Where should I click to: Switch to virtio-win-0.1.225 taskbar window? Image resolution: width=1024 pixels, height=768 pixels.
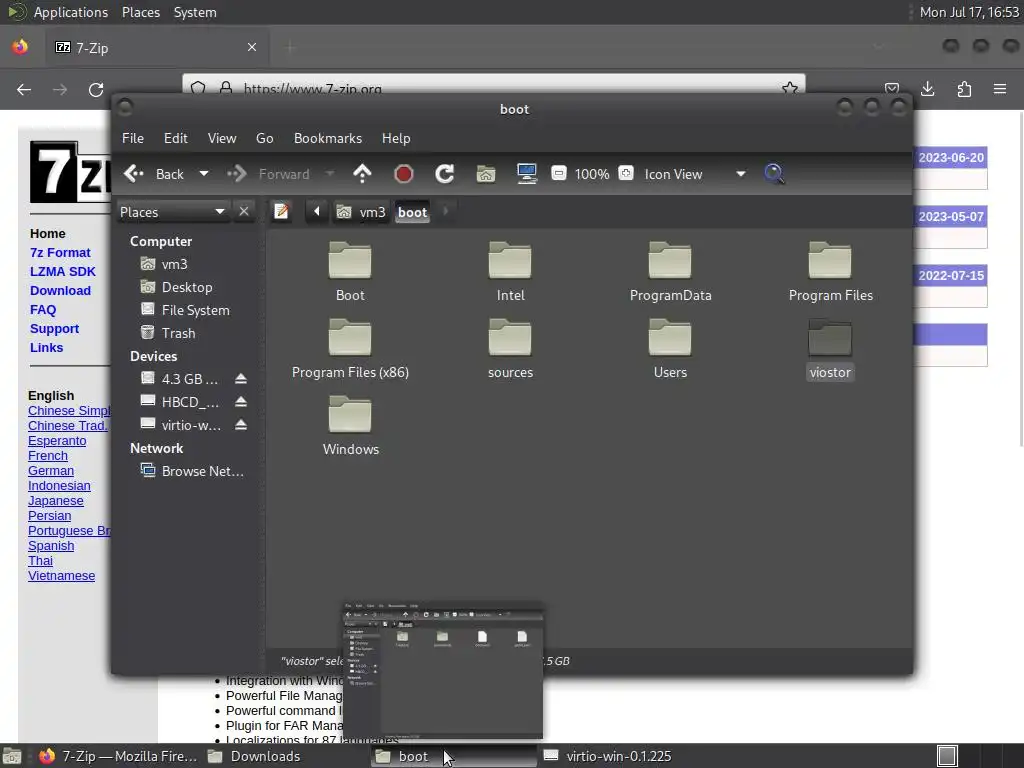click(x=607, y=756)
